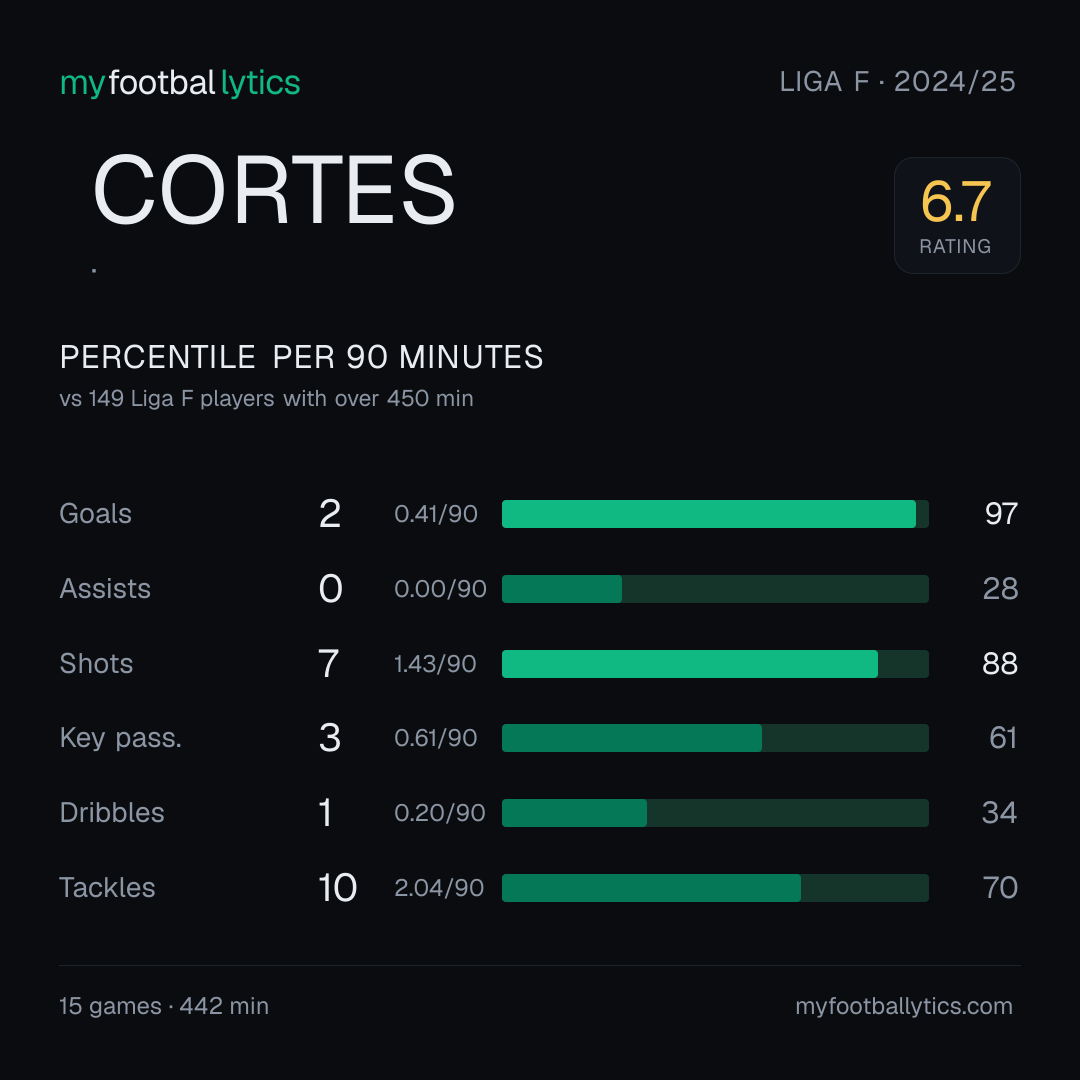The image size is (1080, 1080).
Task: Click the Tackles total value 10
Action: click(x=338, y=888)
